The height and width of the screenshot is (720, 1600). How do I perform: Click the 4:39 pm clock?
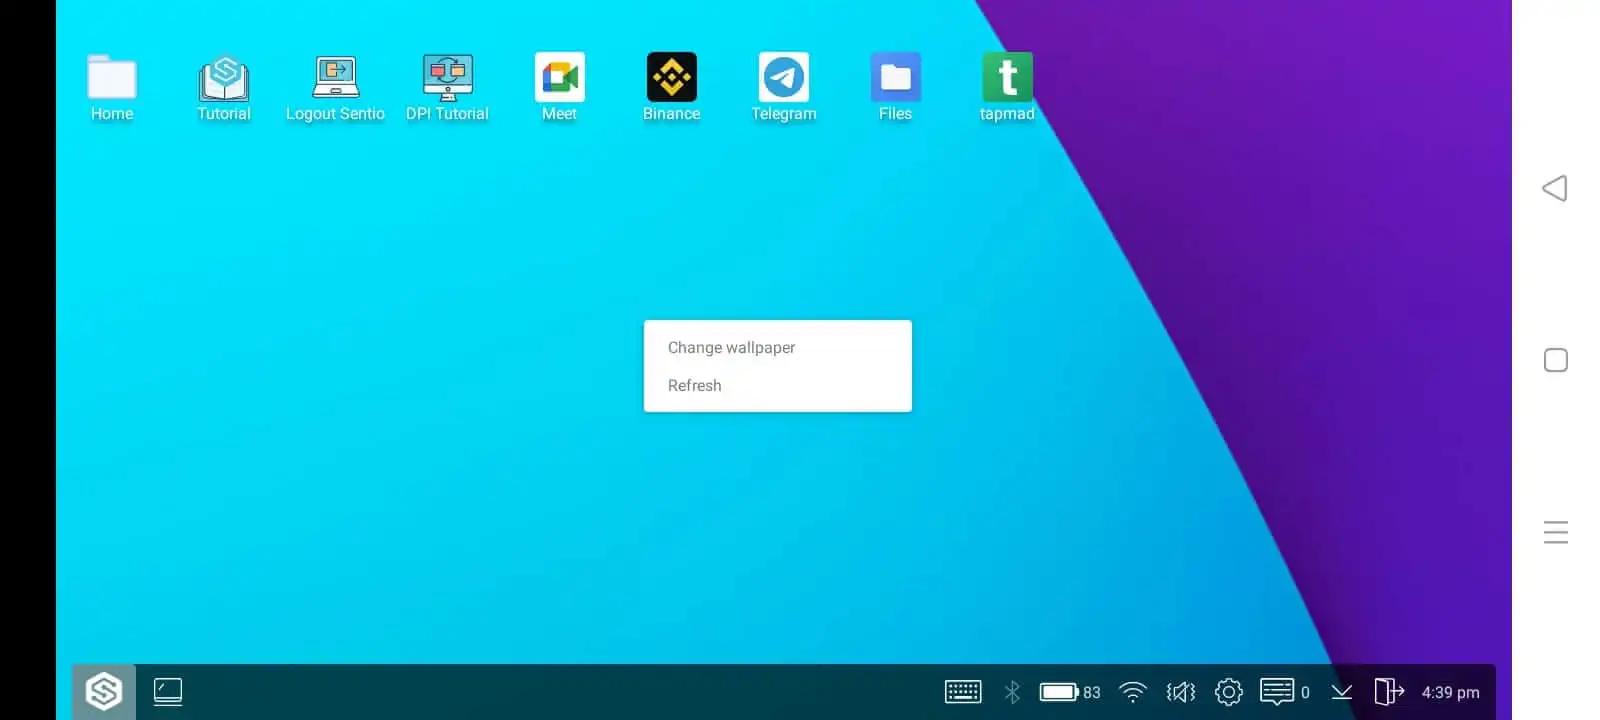coord(1450,692)
